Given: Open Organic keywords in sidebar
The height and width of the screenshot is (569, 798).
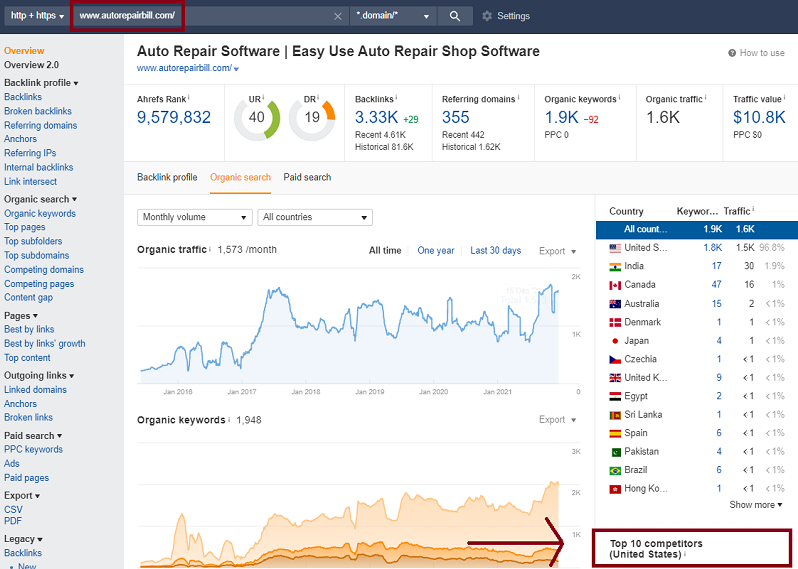Looking at the screenshot, I should (40, 214).
